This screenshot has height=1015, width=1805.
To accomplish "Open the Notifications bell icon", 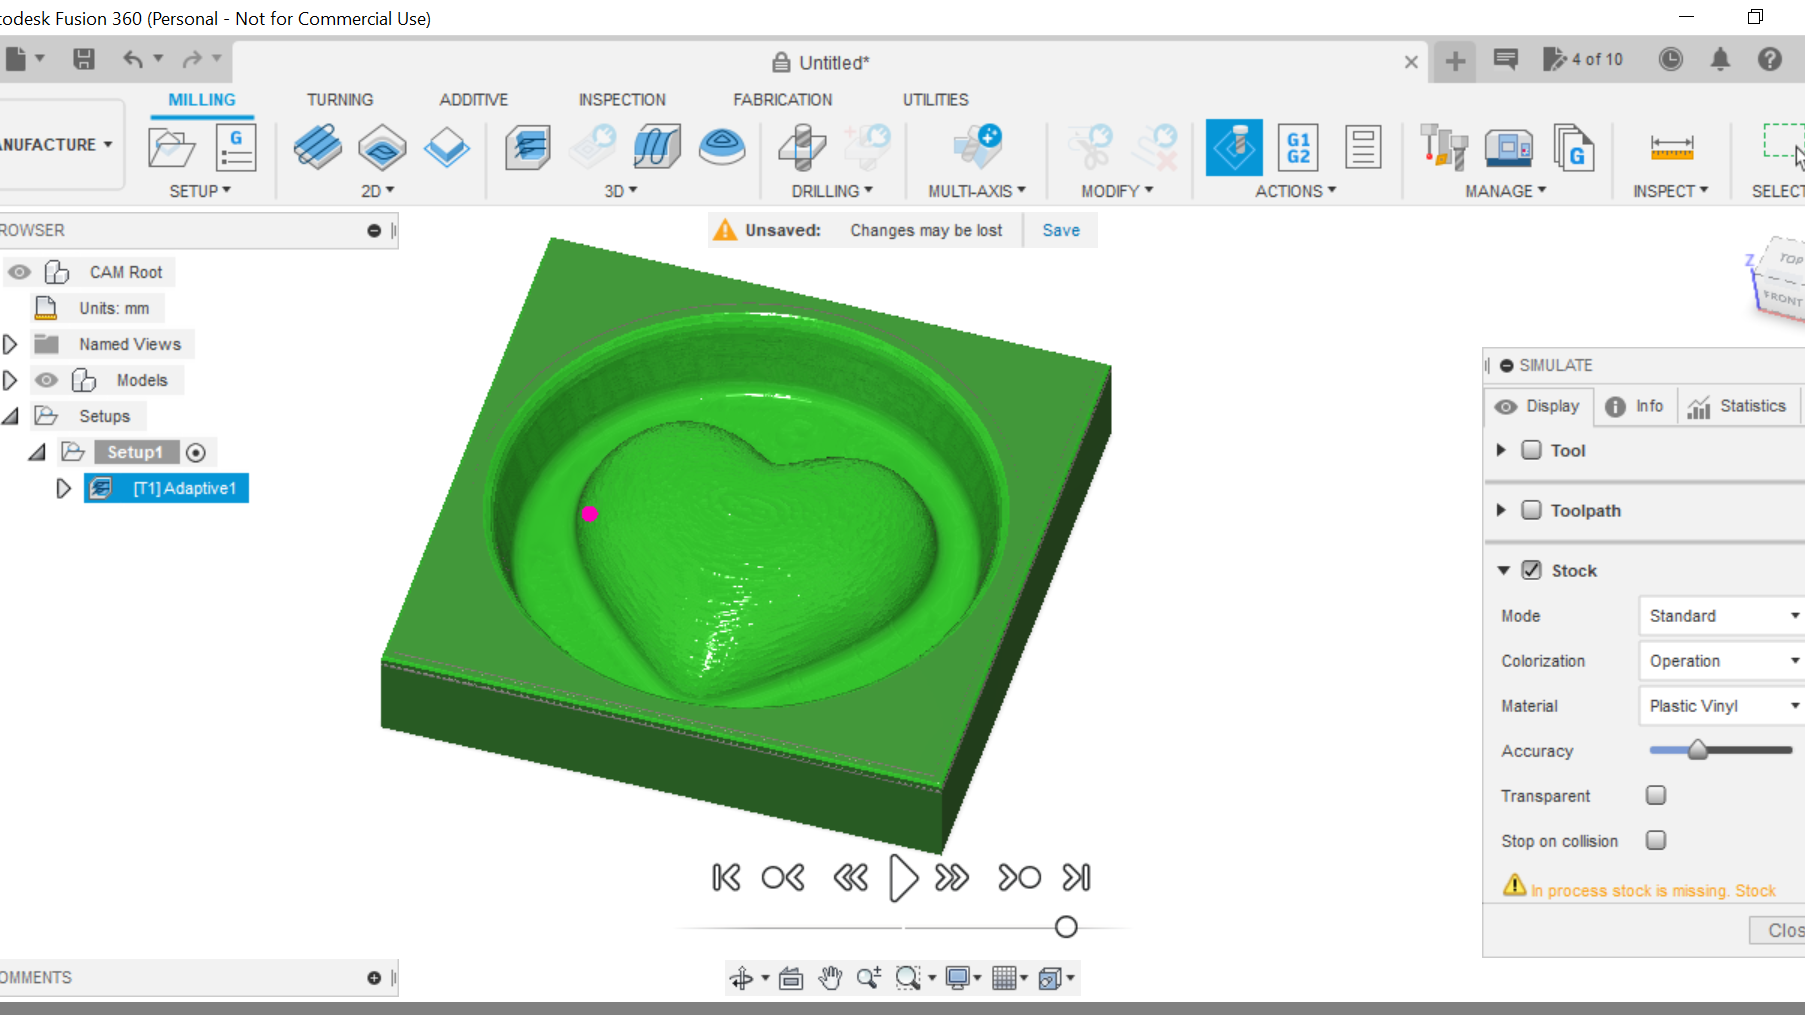I will coord(1720,60).
